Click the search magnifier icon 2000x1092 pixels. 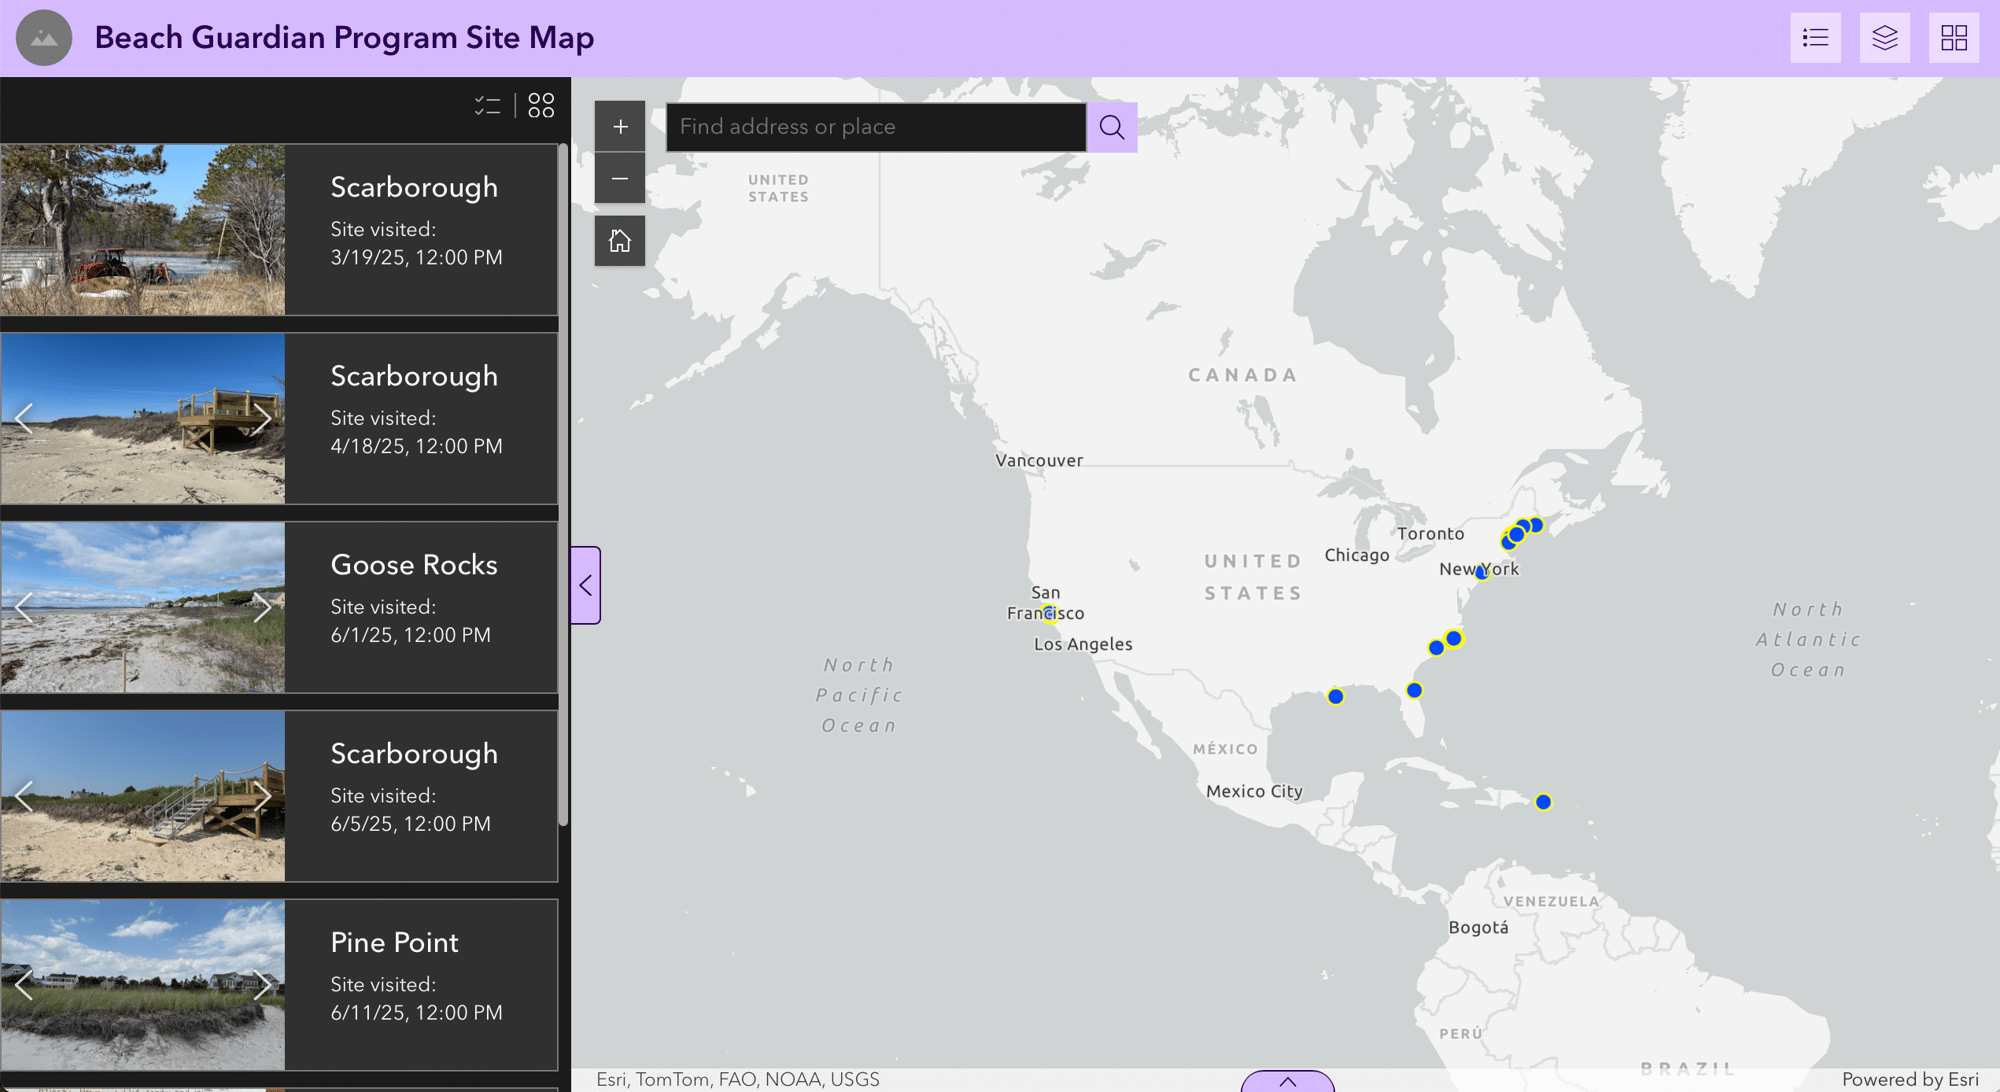tap(1112, 127)
